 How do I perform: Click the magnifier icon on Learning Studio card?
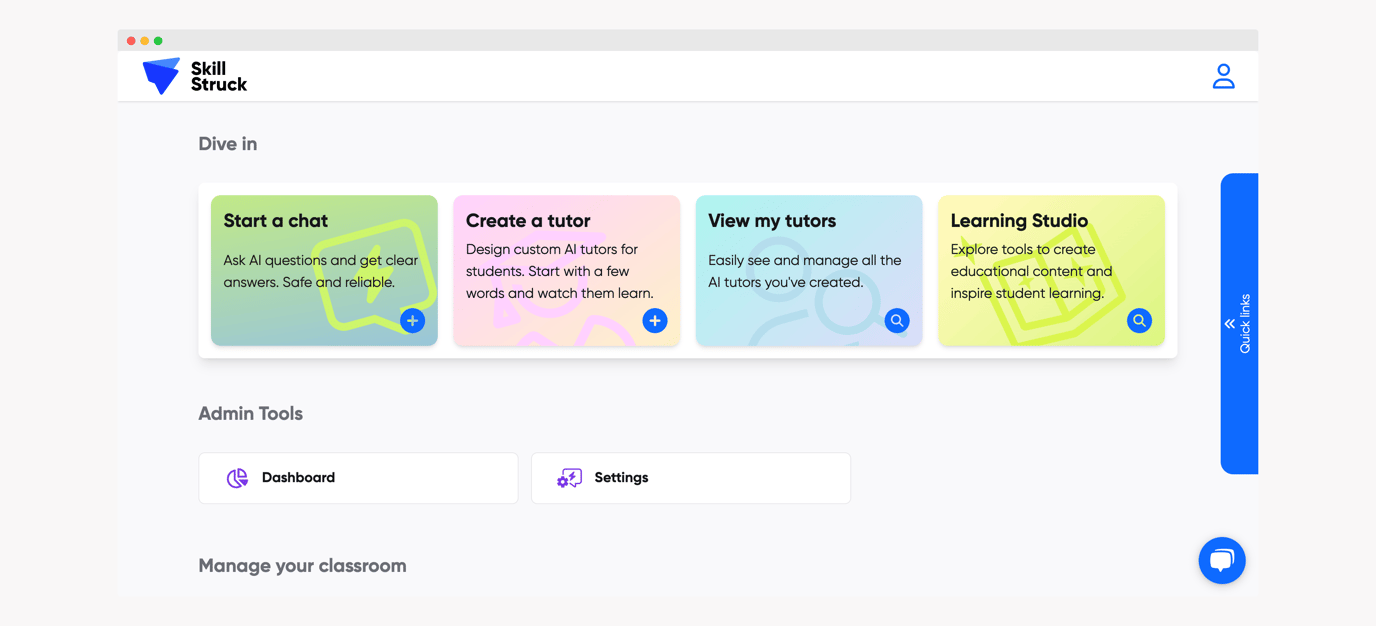pyautogui.click(x=1139, y=320)
